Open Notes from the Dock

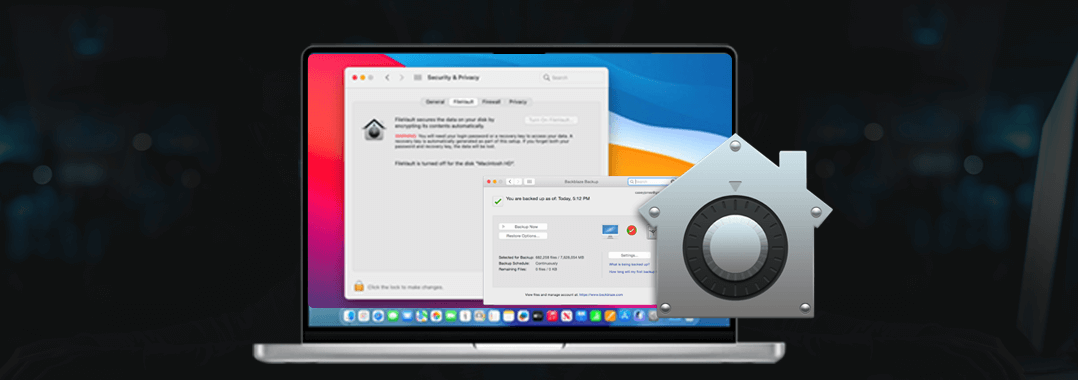coord(509,316)
